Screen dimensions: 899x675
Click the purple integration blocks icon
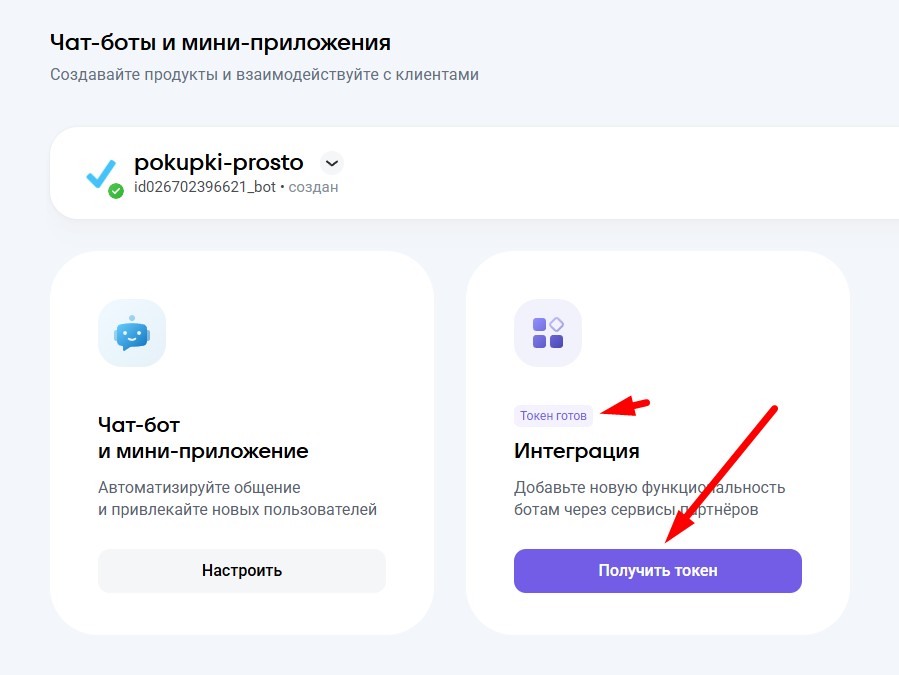[548, 333]
